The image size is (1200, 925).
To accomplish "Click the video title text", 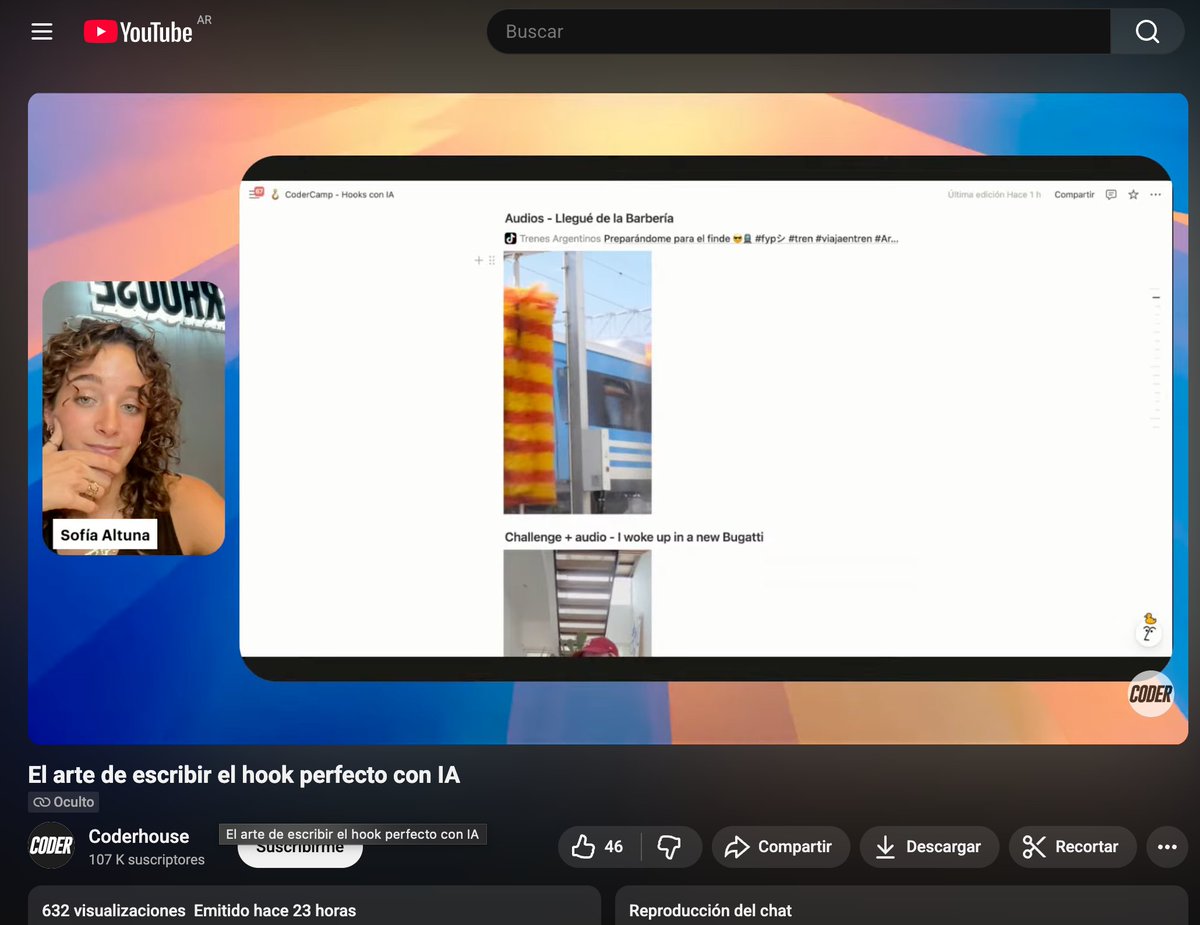I will click(x=244, y=775).
